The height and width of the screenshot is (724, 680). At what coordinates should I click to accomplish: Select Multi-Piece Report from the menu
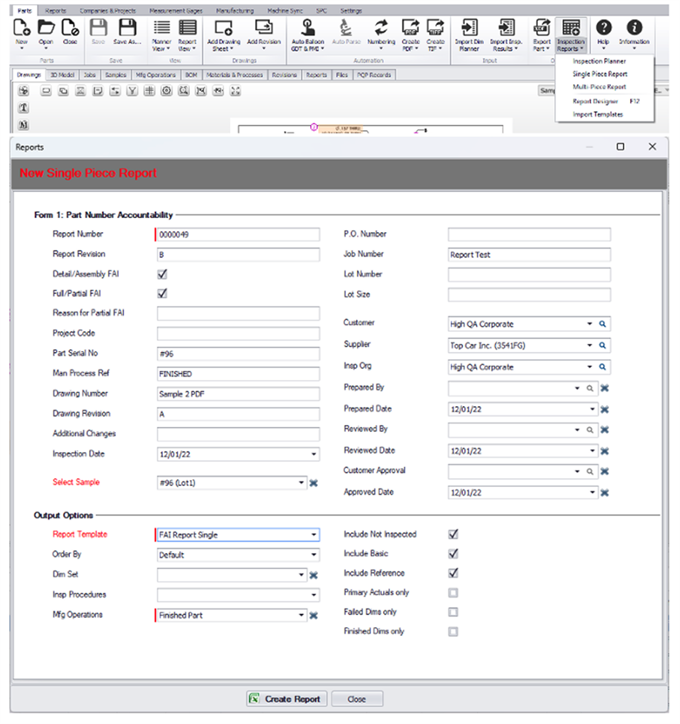click(x=600, y=87)
